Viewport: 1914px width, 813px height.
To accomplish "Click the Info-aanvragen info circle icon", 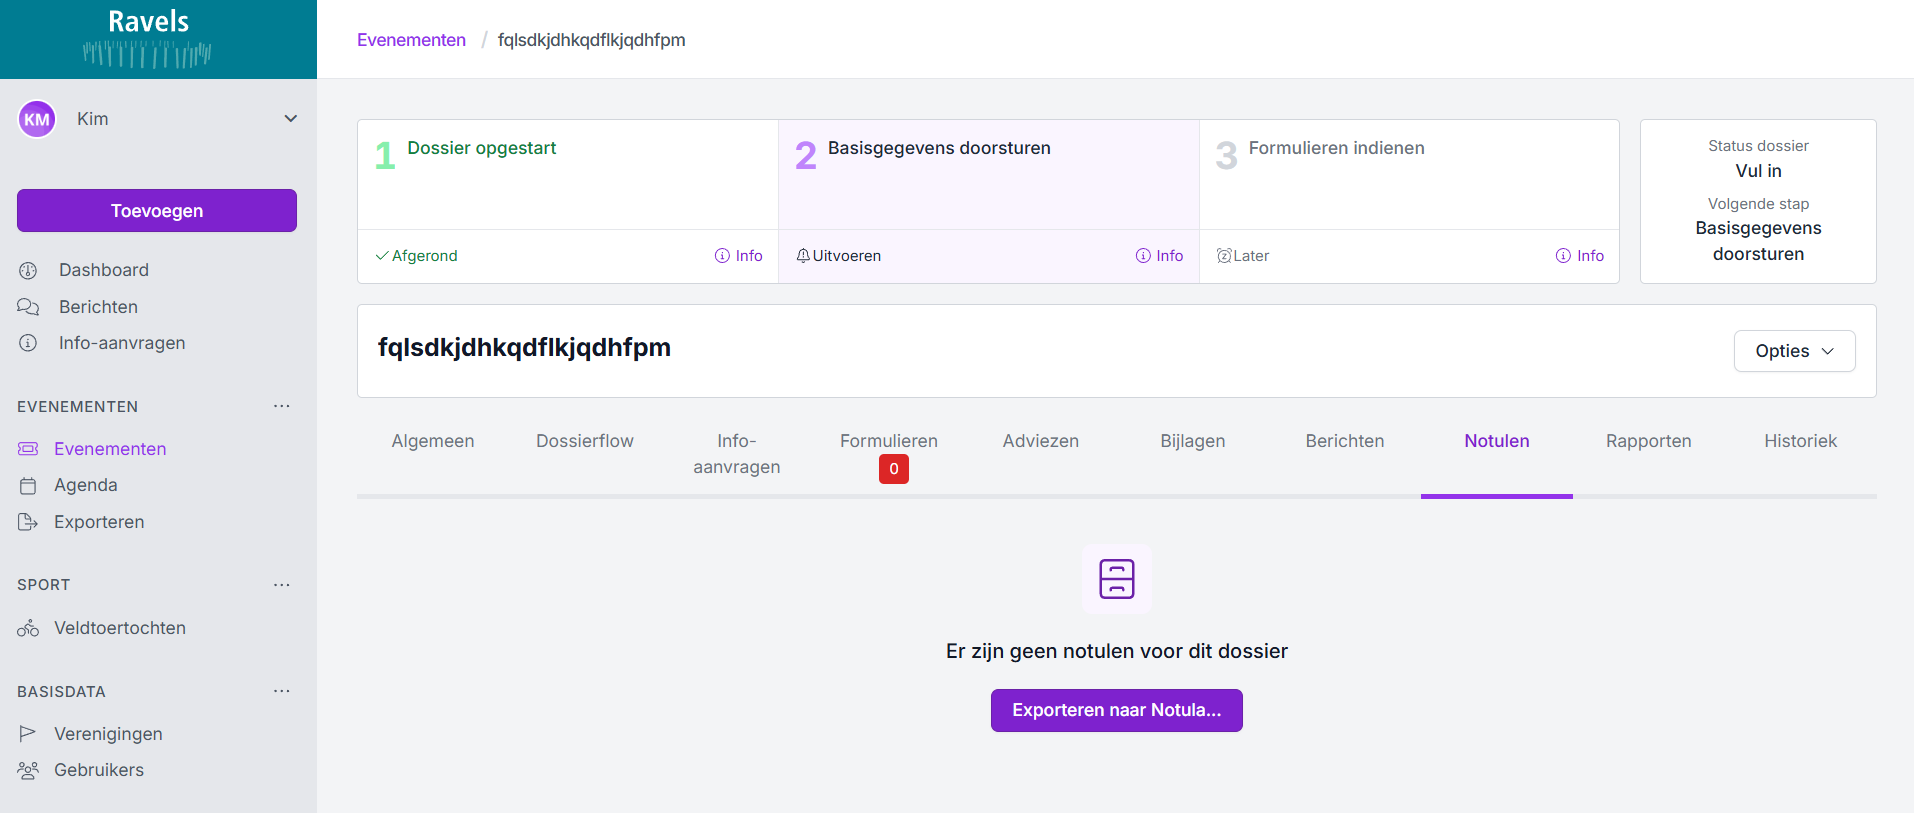I will (x=28, y=343).
